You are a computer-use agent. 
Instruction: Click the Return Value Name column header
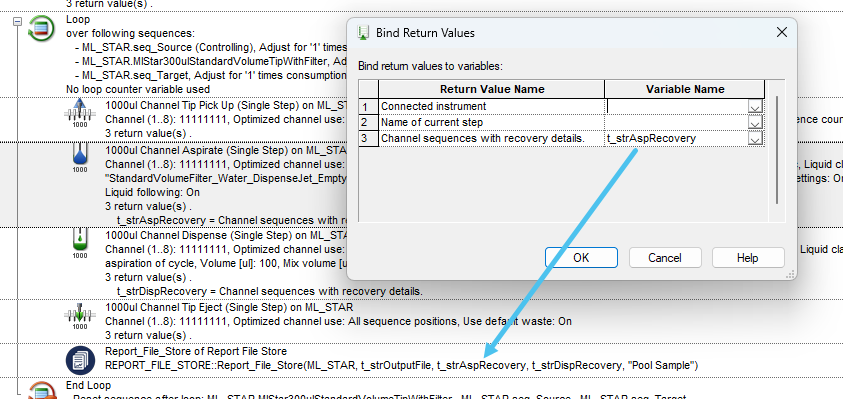(x=492, y=89)
